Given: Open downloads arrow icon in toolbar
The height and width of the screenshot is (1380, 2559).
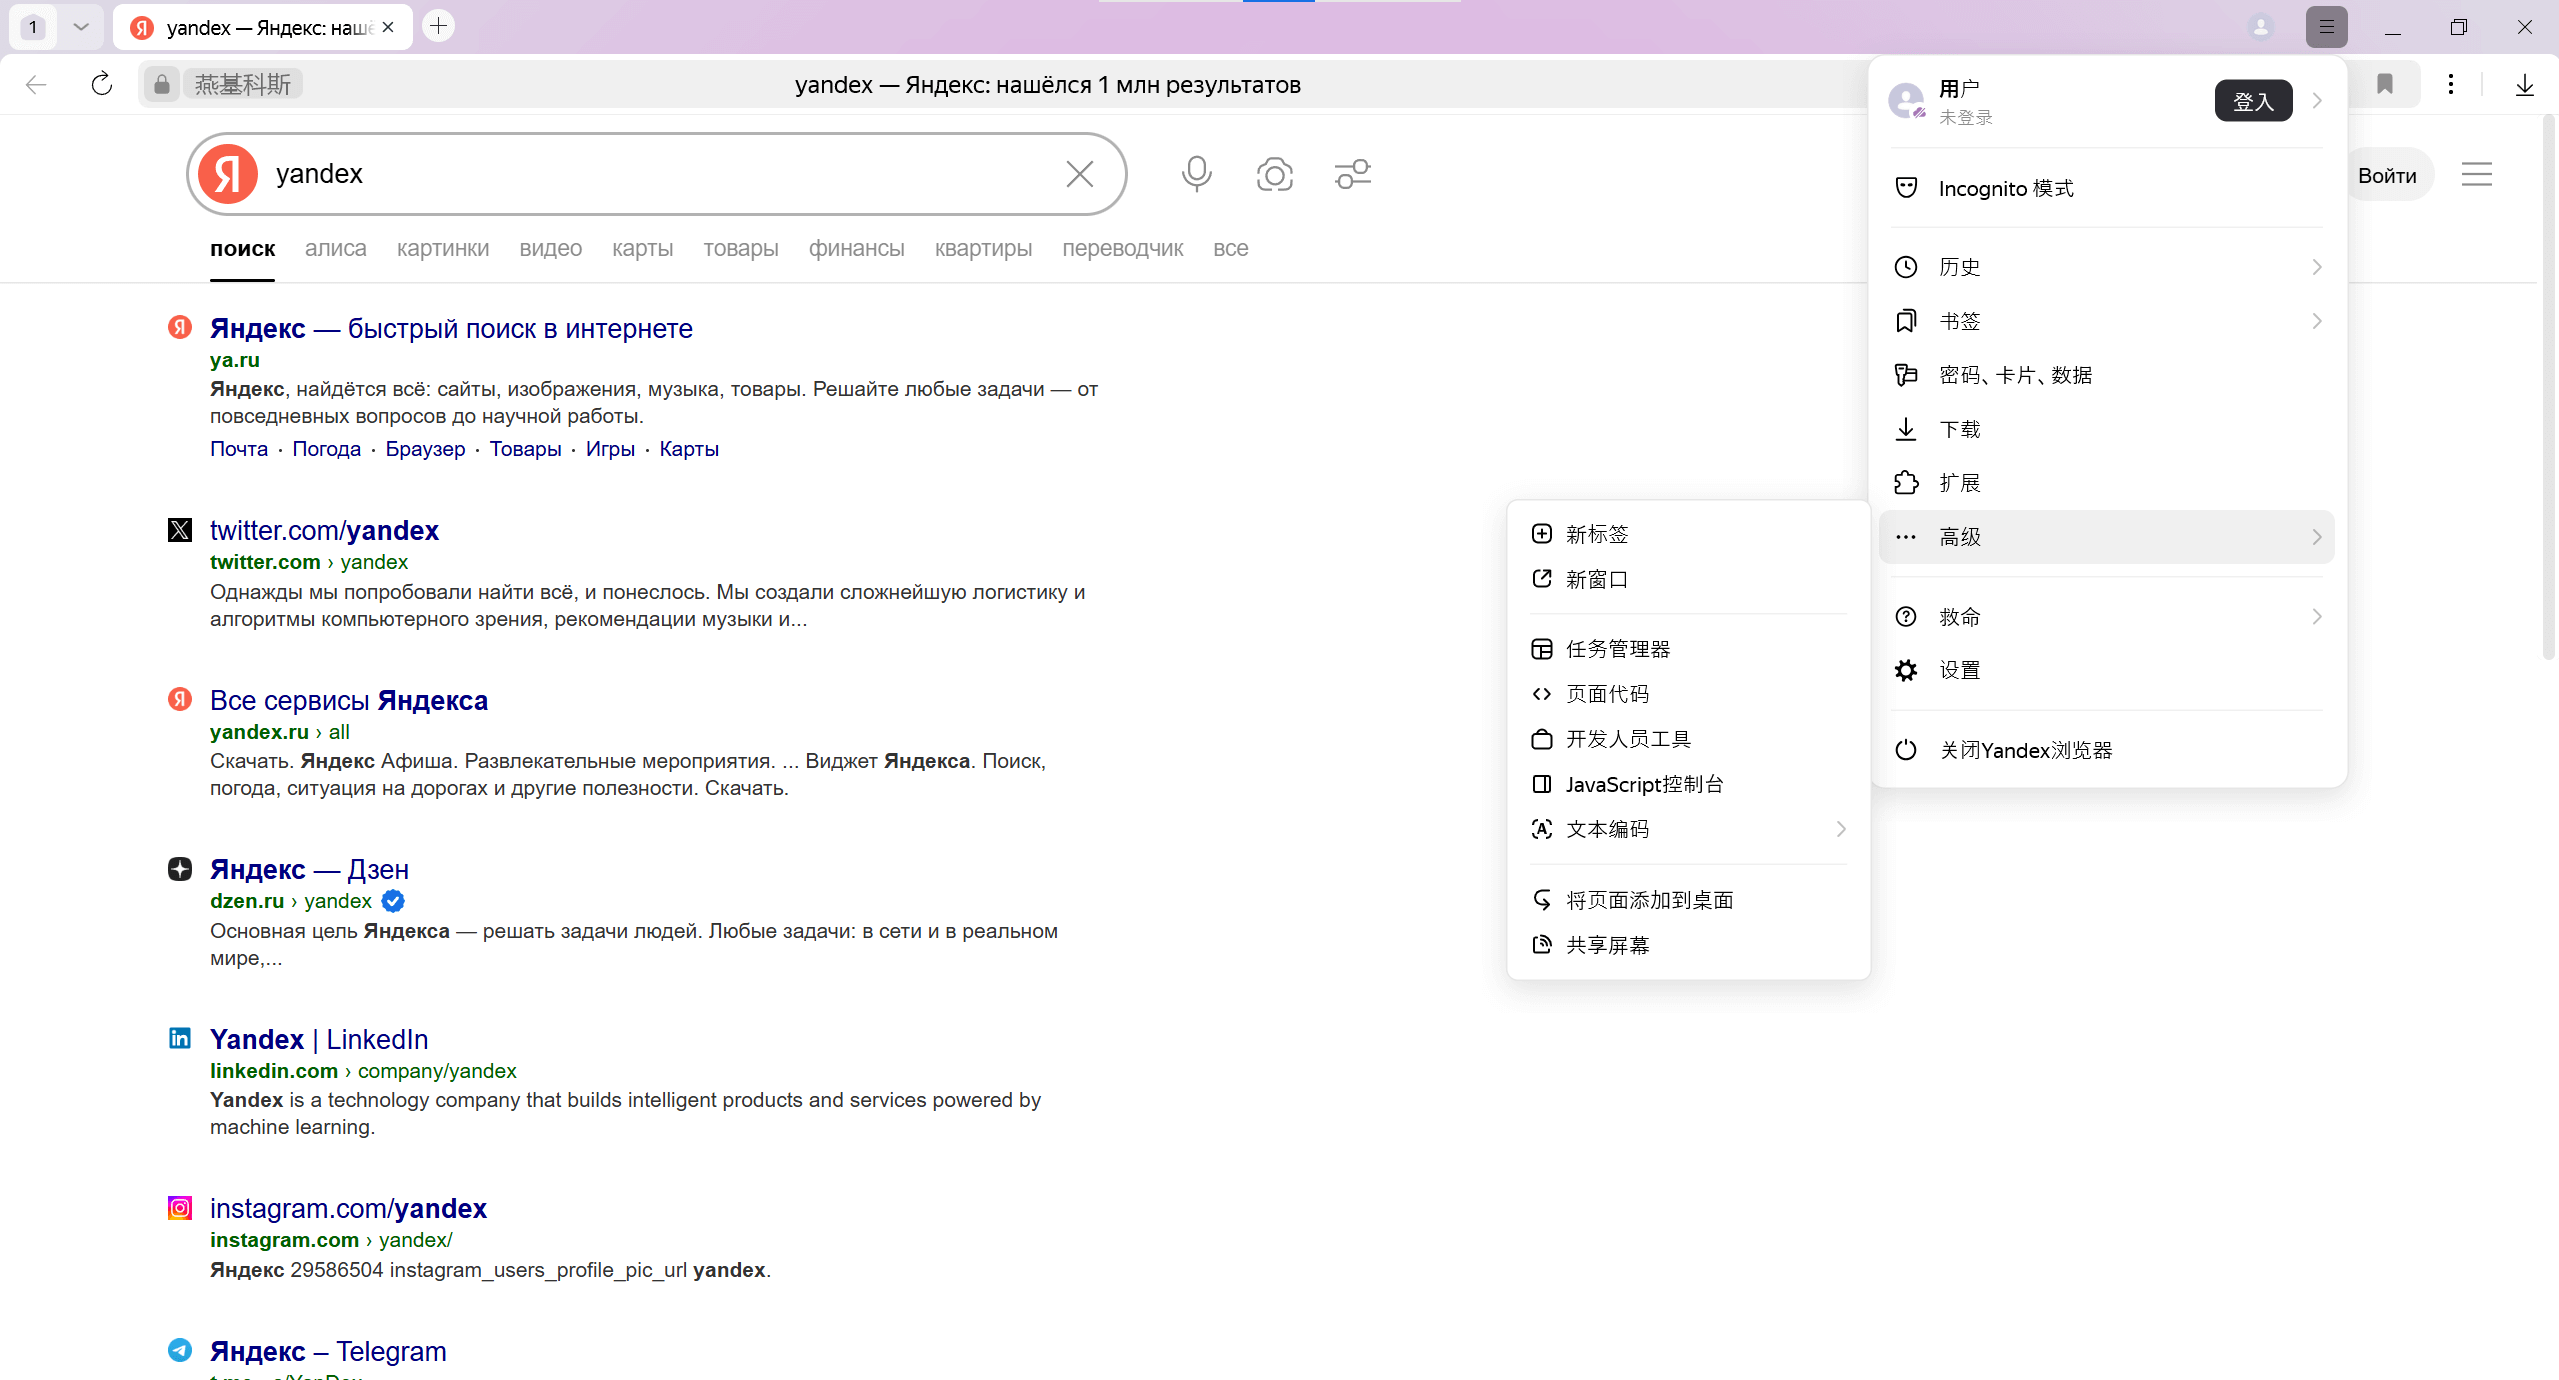Looking at the screenshot, I should [x=2524, y=84].
